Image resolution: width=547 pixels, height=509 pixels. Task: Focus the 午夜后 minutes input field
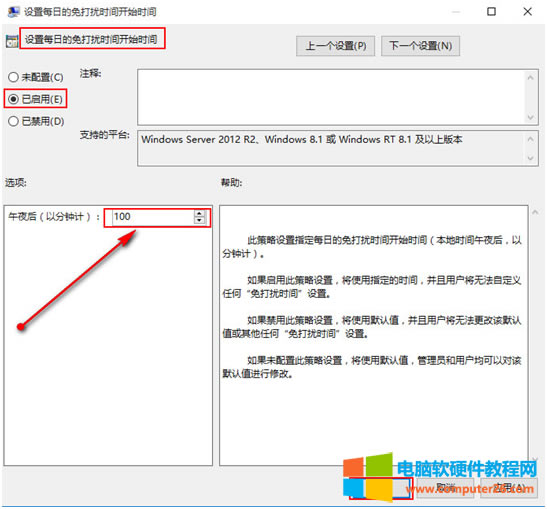(153, 217)
